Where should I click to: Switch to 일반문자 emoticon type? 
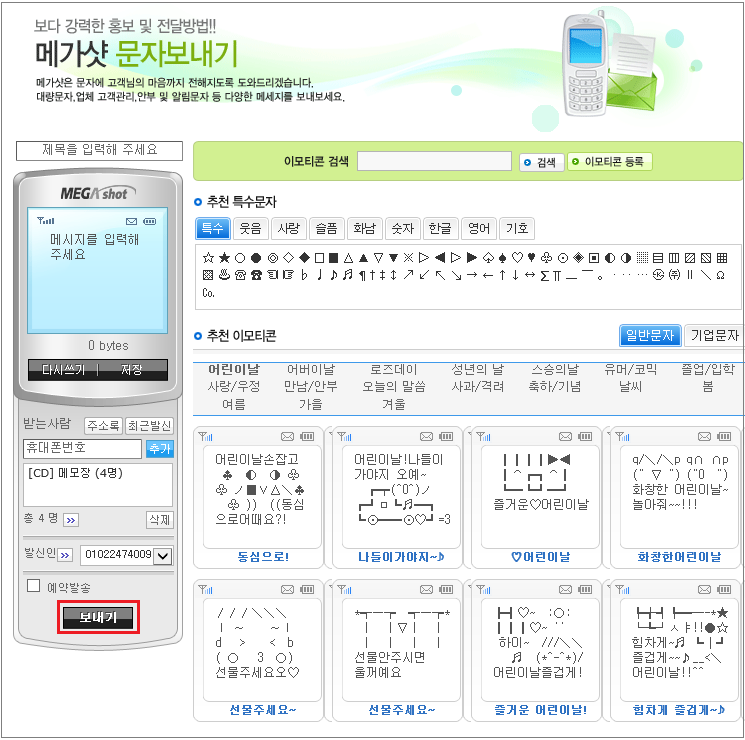[650, 336]
